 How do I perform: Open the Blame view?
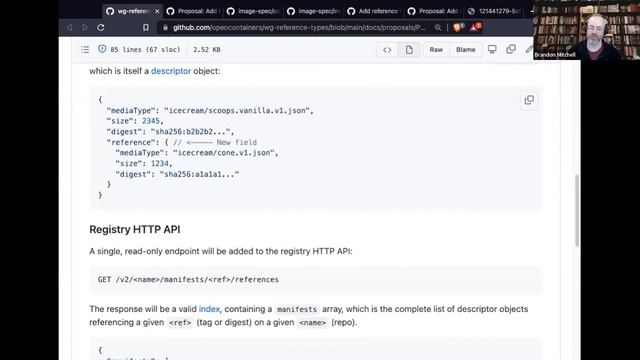click(466, 50)
